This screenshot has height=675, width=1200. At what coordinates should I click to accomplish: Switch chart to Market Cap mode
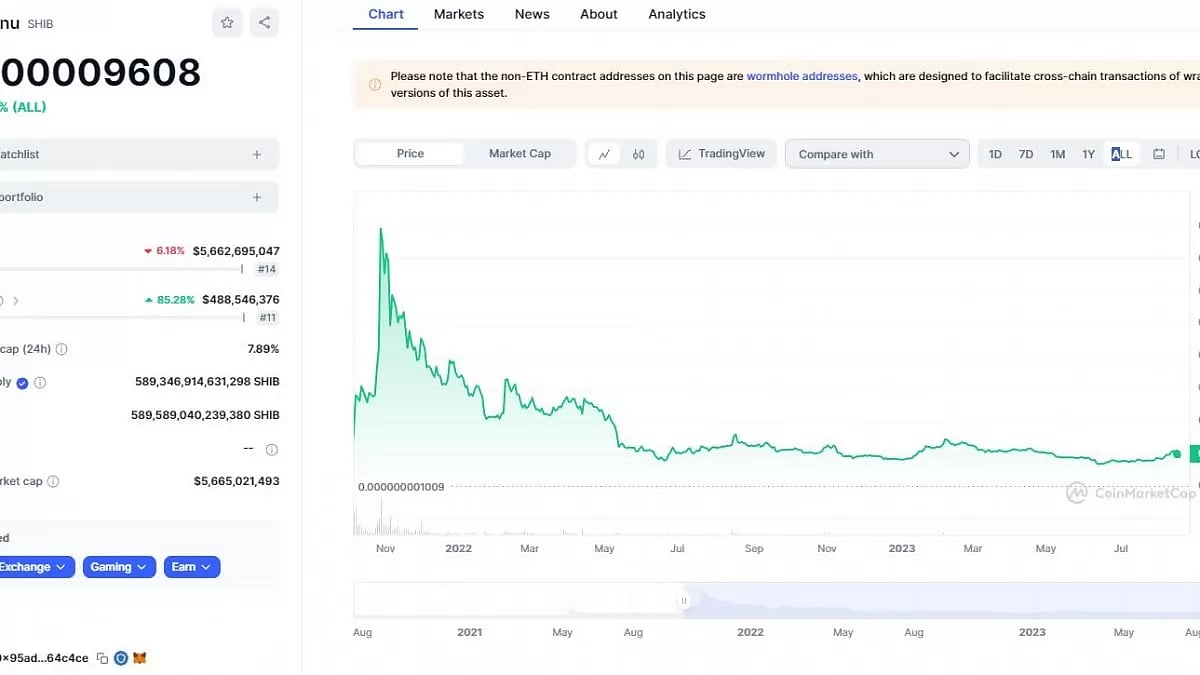(520, 153)
